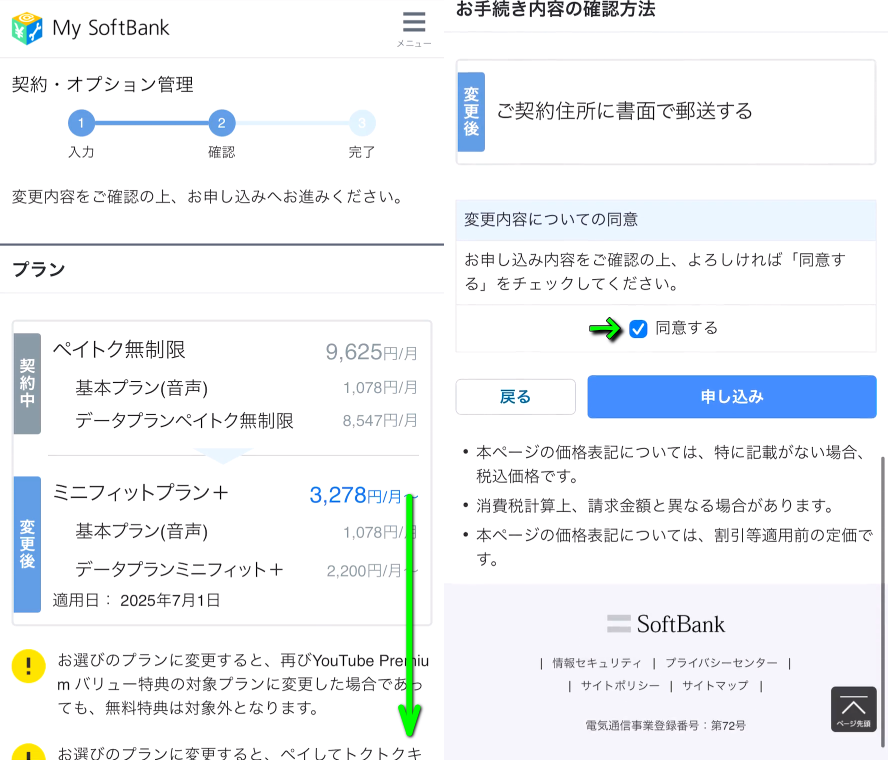Tap 1,078円/月 under ペイトク無制限
The image size is (888, 760).
click(x=380, y=388)
